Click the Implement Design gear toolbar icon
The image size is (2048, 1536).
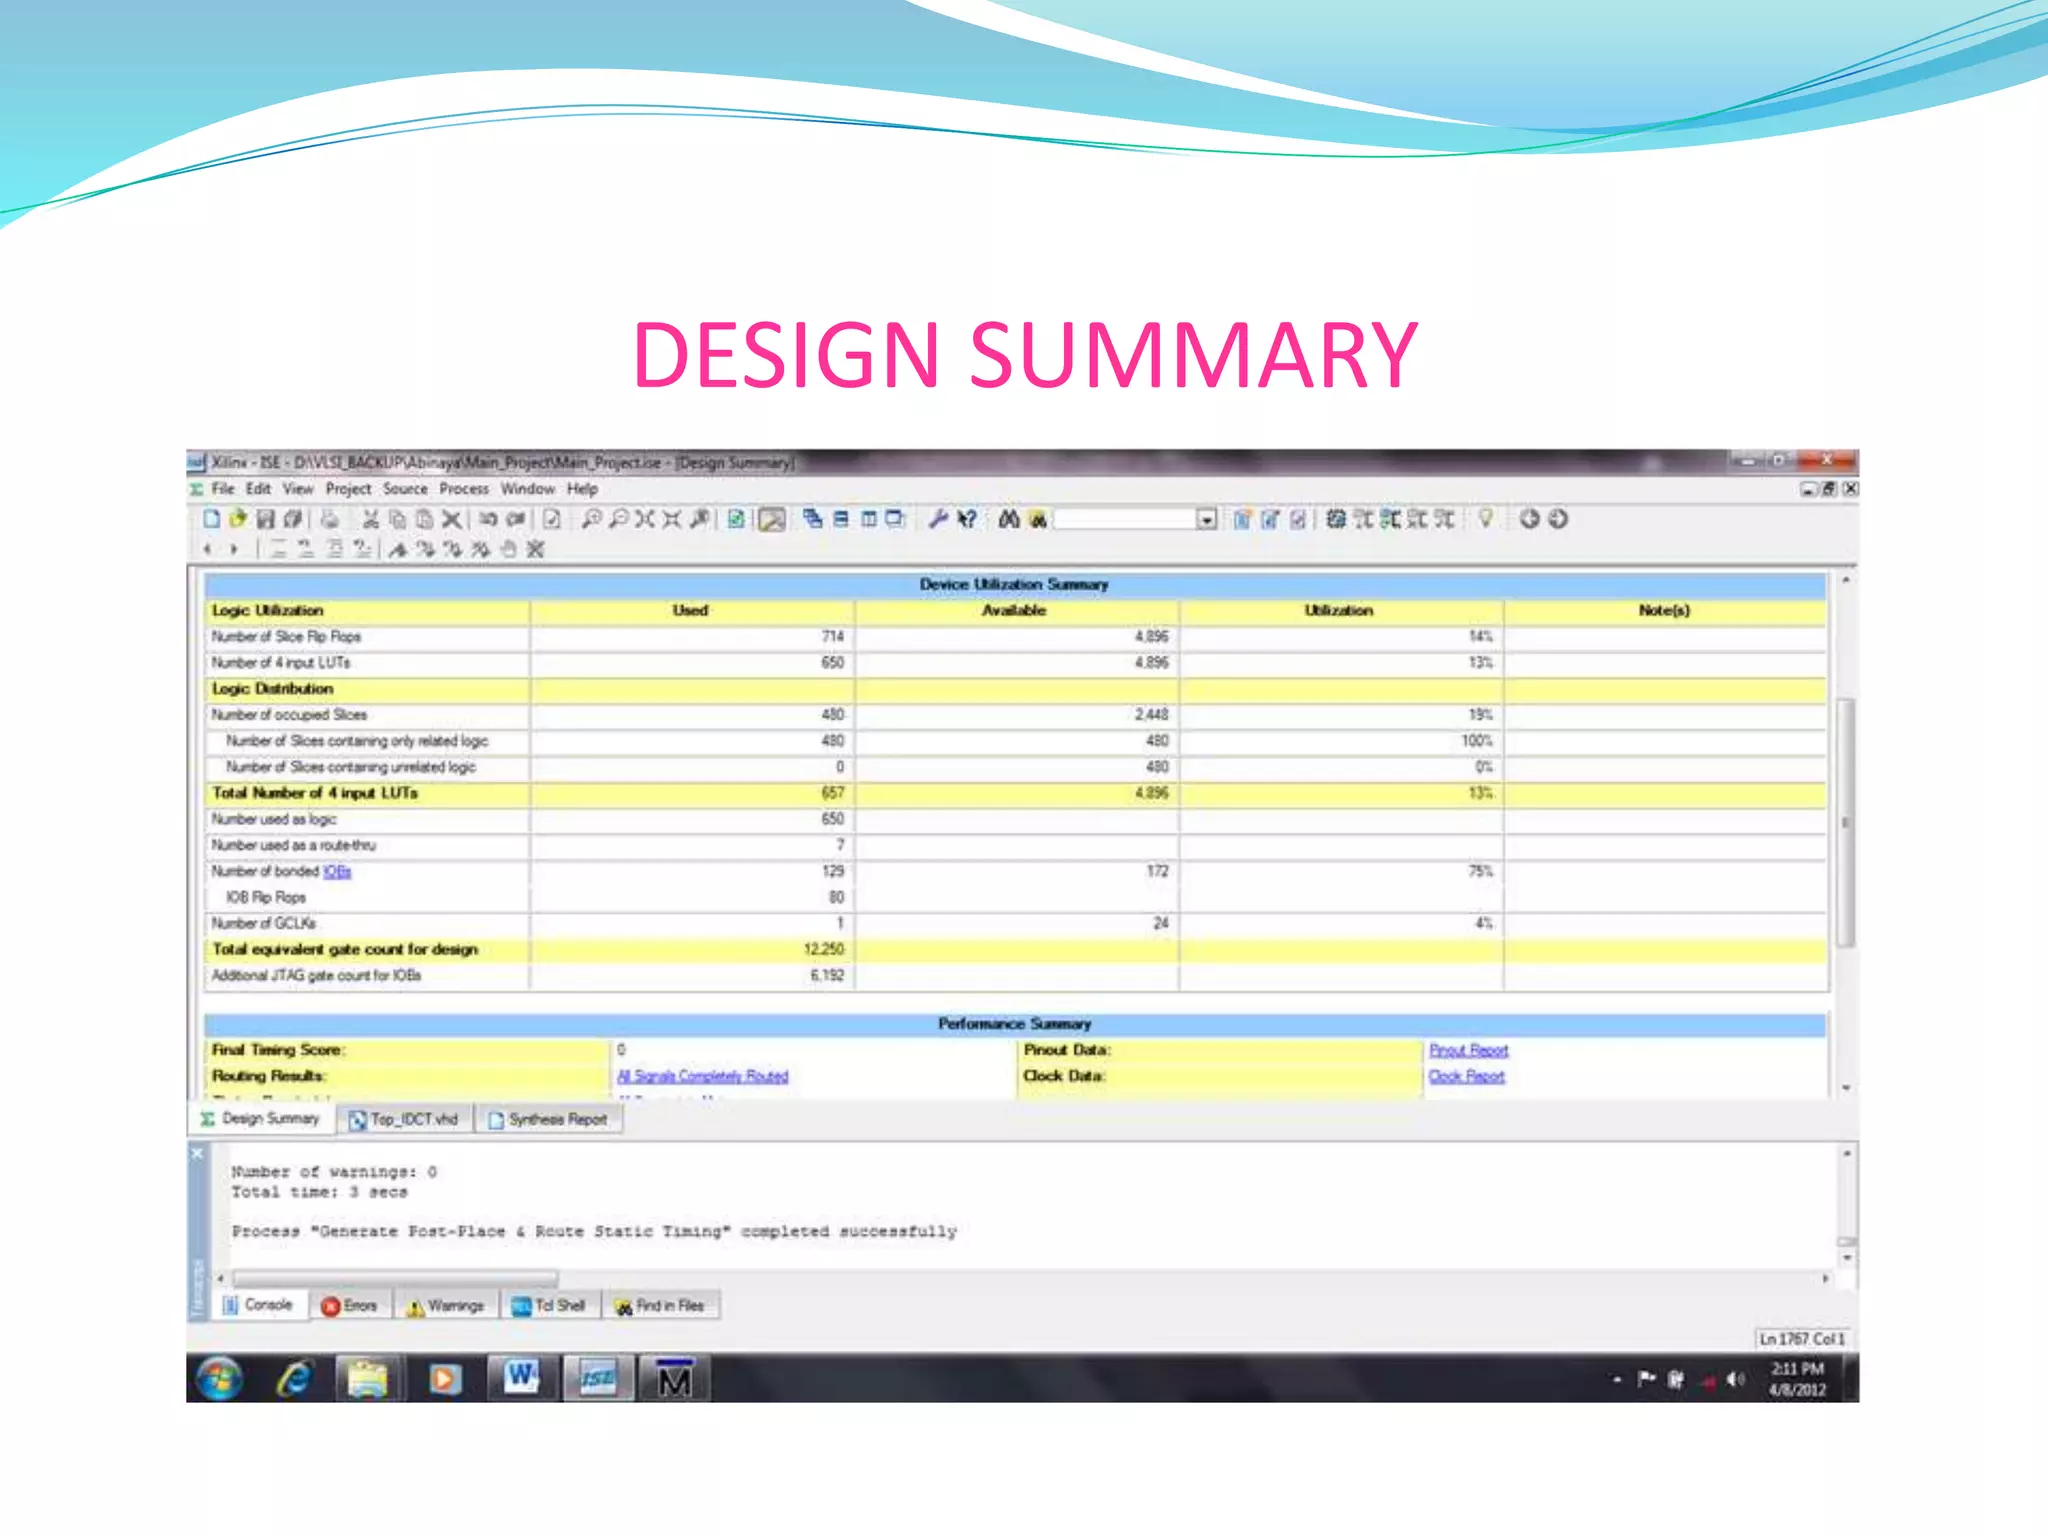[x=1335, y=518]
